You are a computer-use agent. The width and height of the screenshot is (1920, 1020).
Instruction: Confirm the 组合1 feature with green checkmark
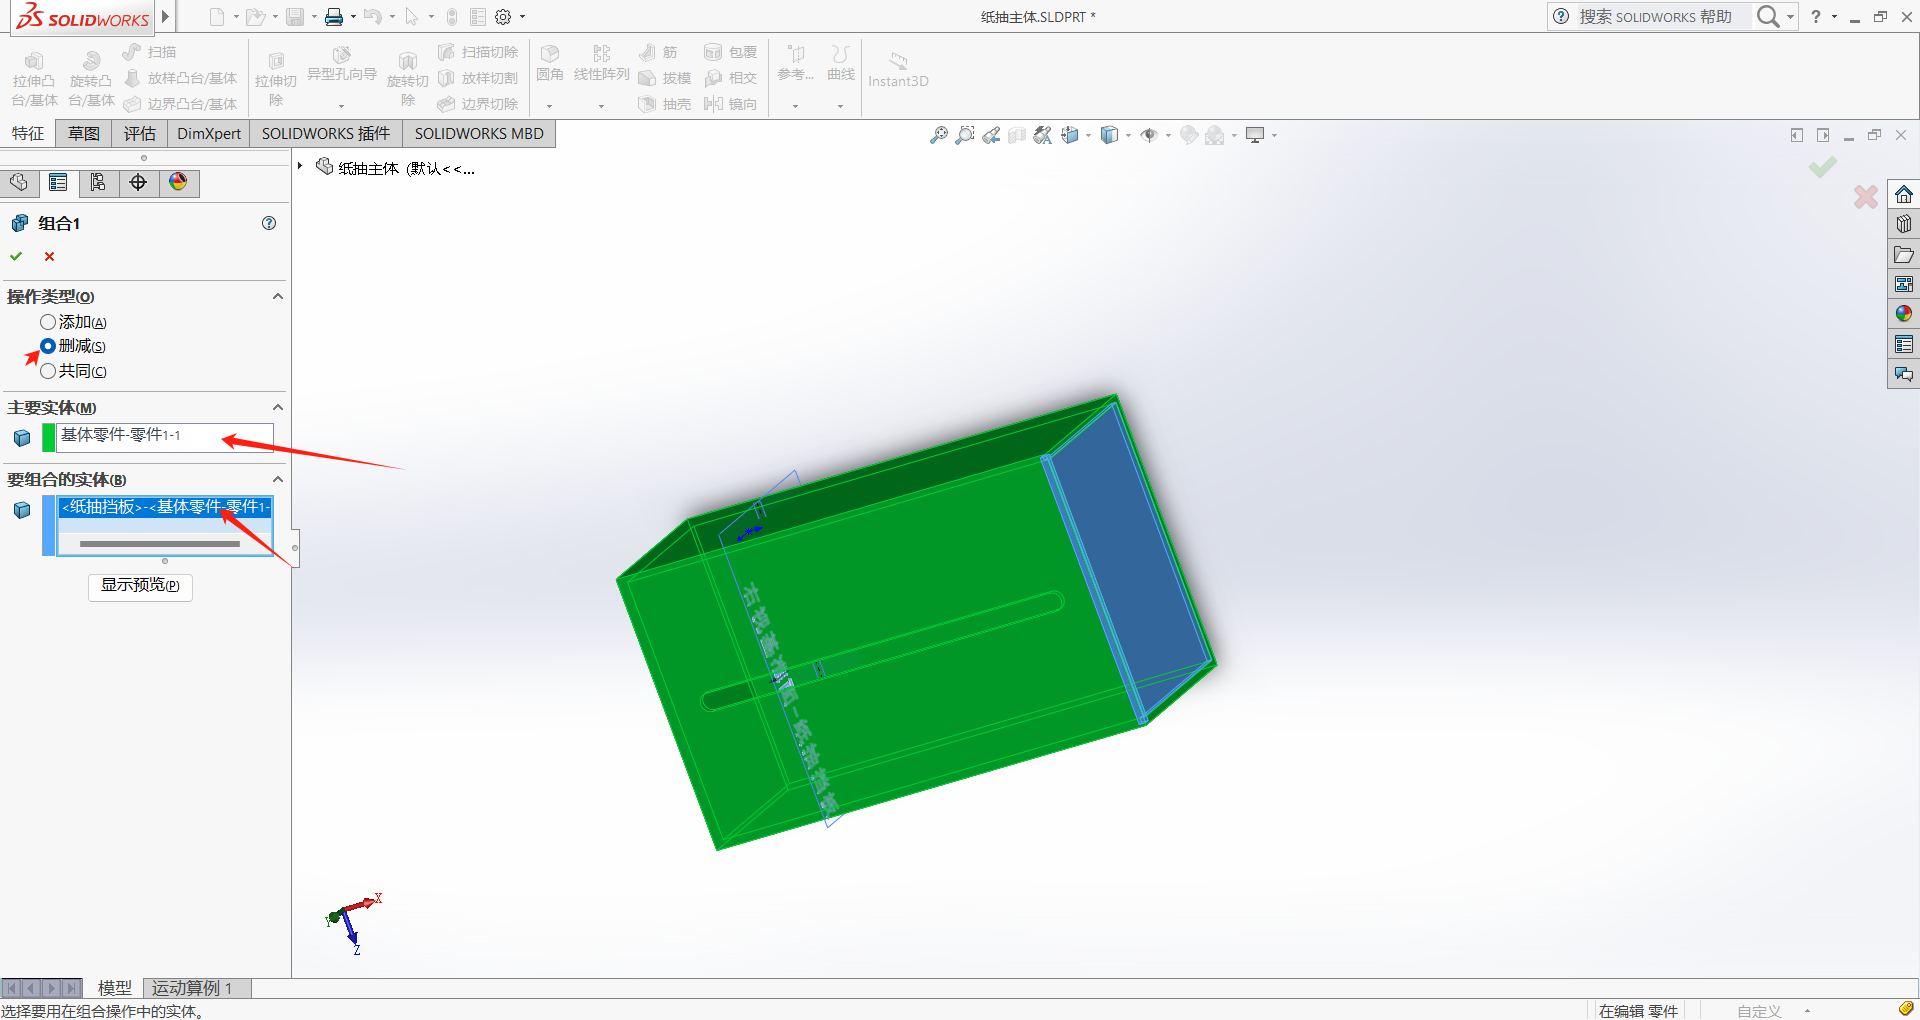[16, 256]
